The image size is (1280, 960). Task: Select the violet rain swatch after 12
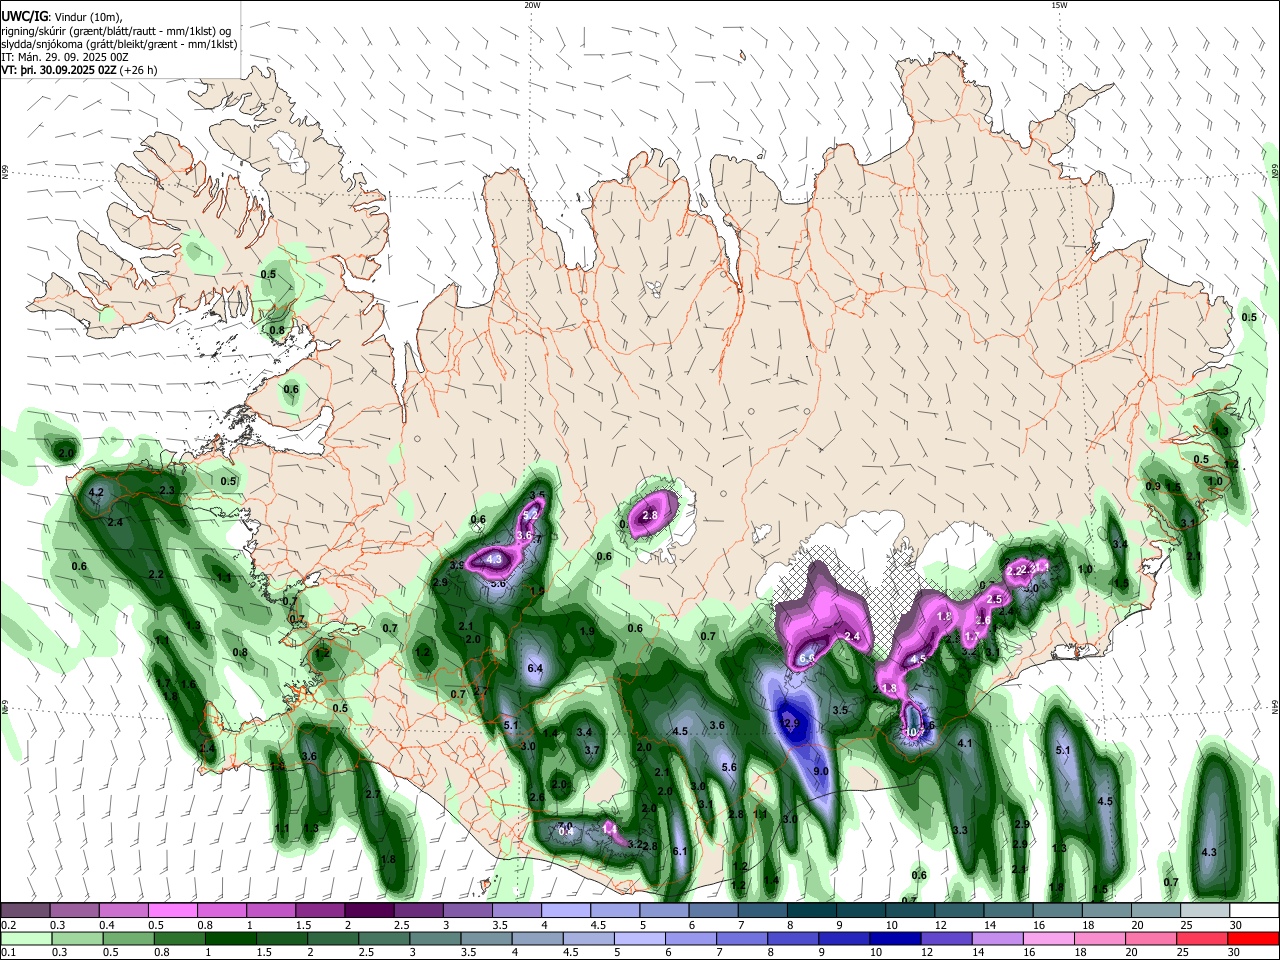pos(947,938)
